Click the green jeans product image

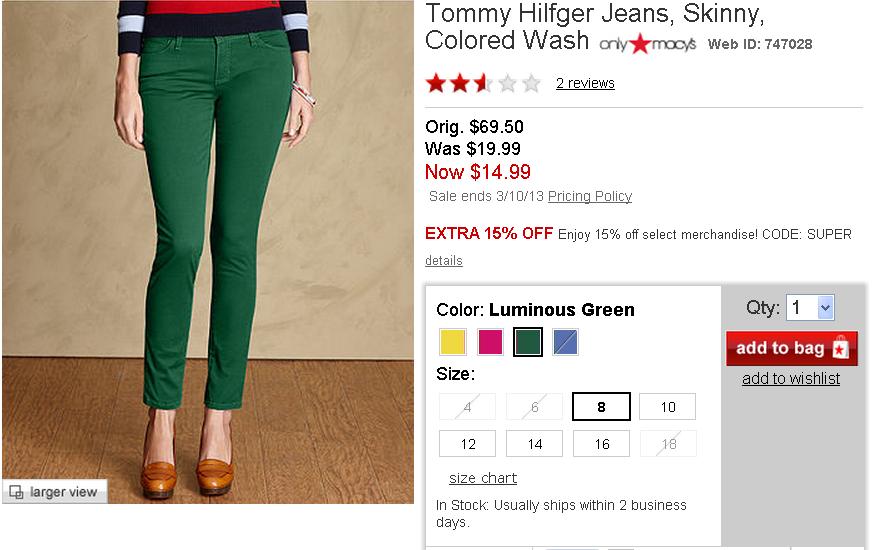point(207,250)
